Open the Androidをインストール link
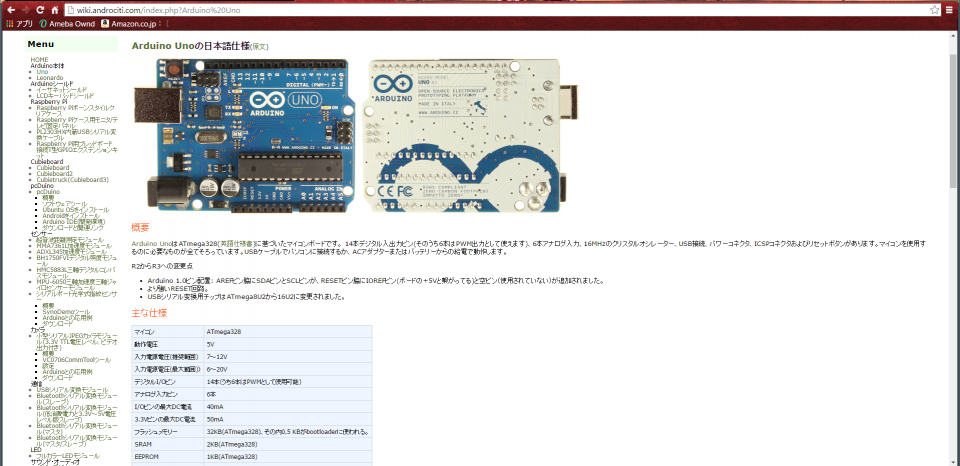 click(71, 216)
